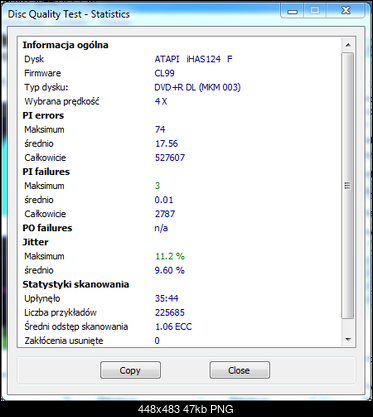Select sample count '225685'
The height and width of the screenshot is (417, 373).
coord(170,312)
